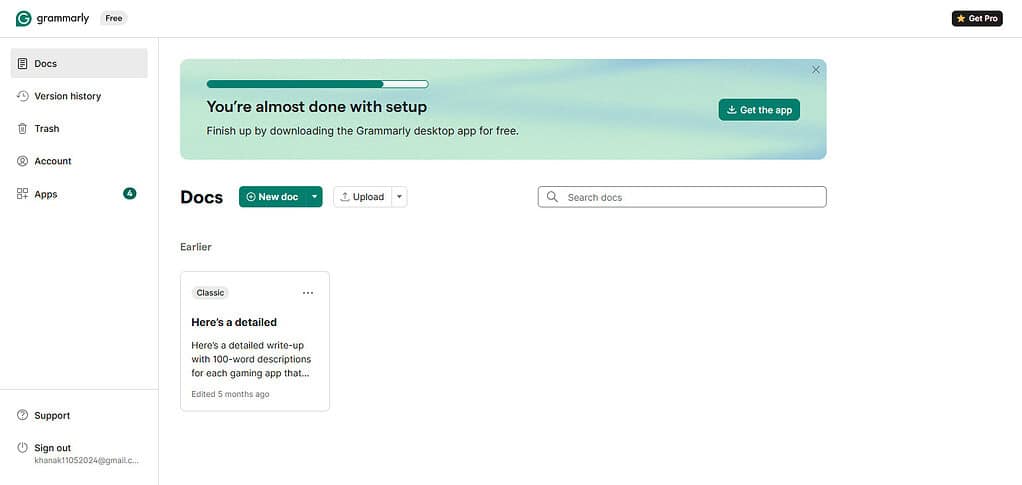
Task: Click "Edited 5 months ago" text
Action: pos(230,394)
